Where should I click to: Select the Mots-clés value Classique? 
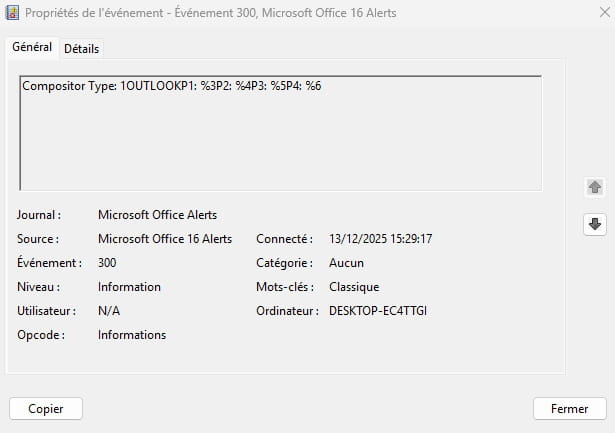353,287
